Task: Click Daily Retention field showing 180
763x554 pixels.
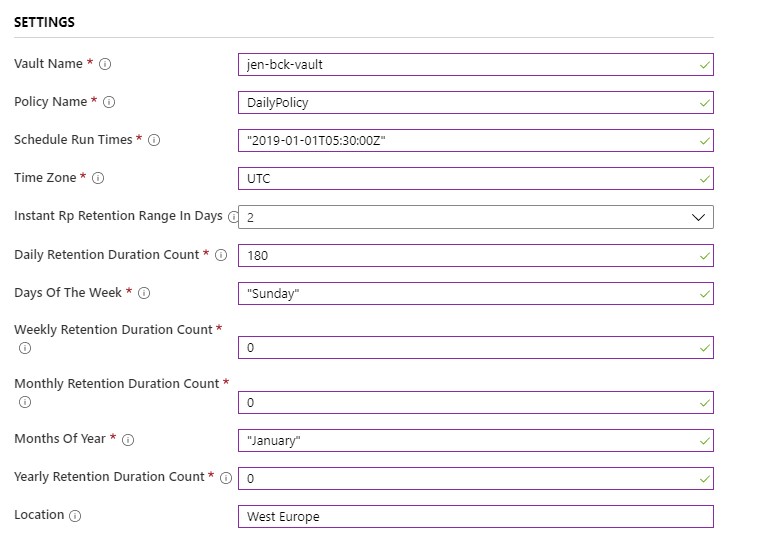Action: tap(476, 255)
